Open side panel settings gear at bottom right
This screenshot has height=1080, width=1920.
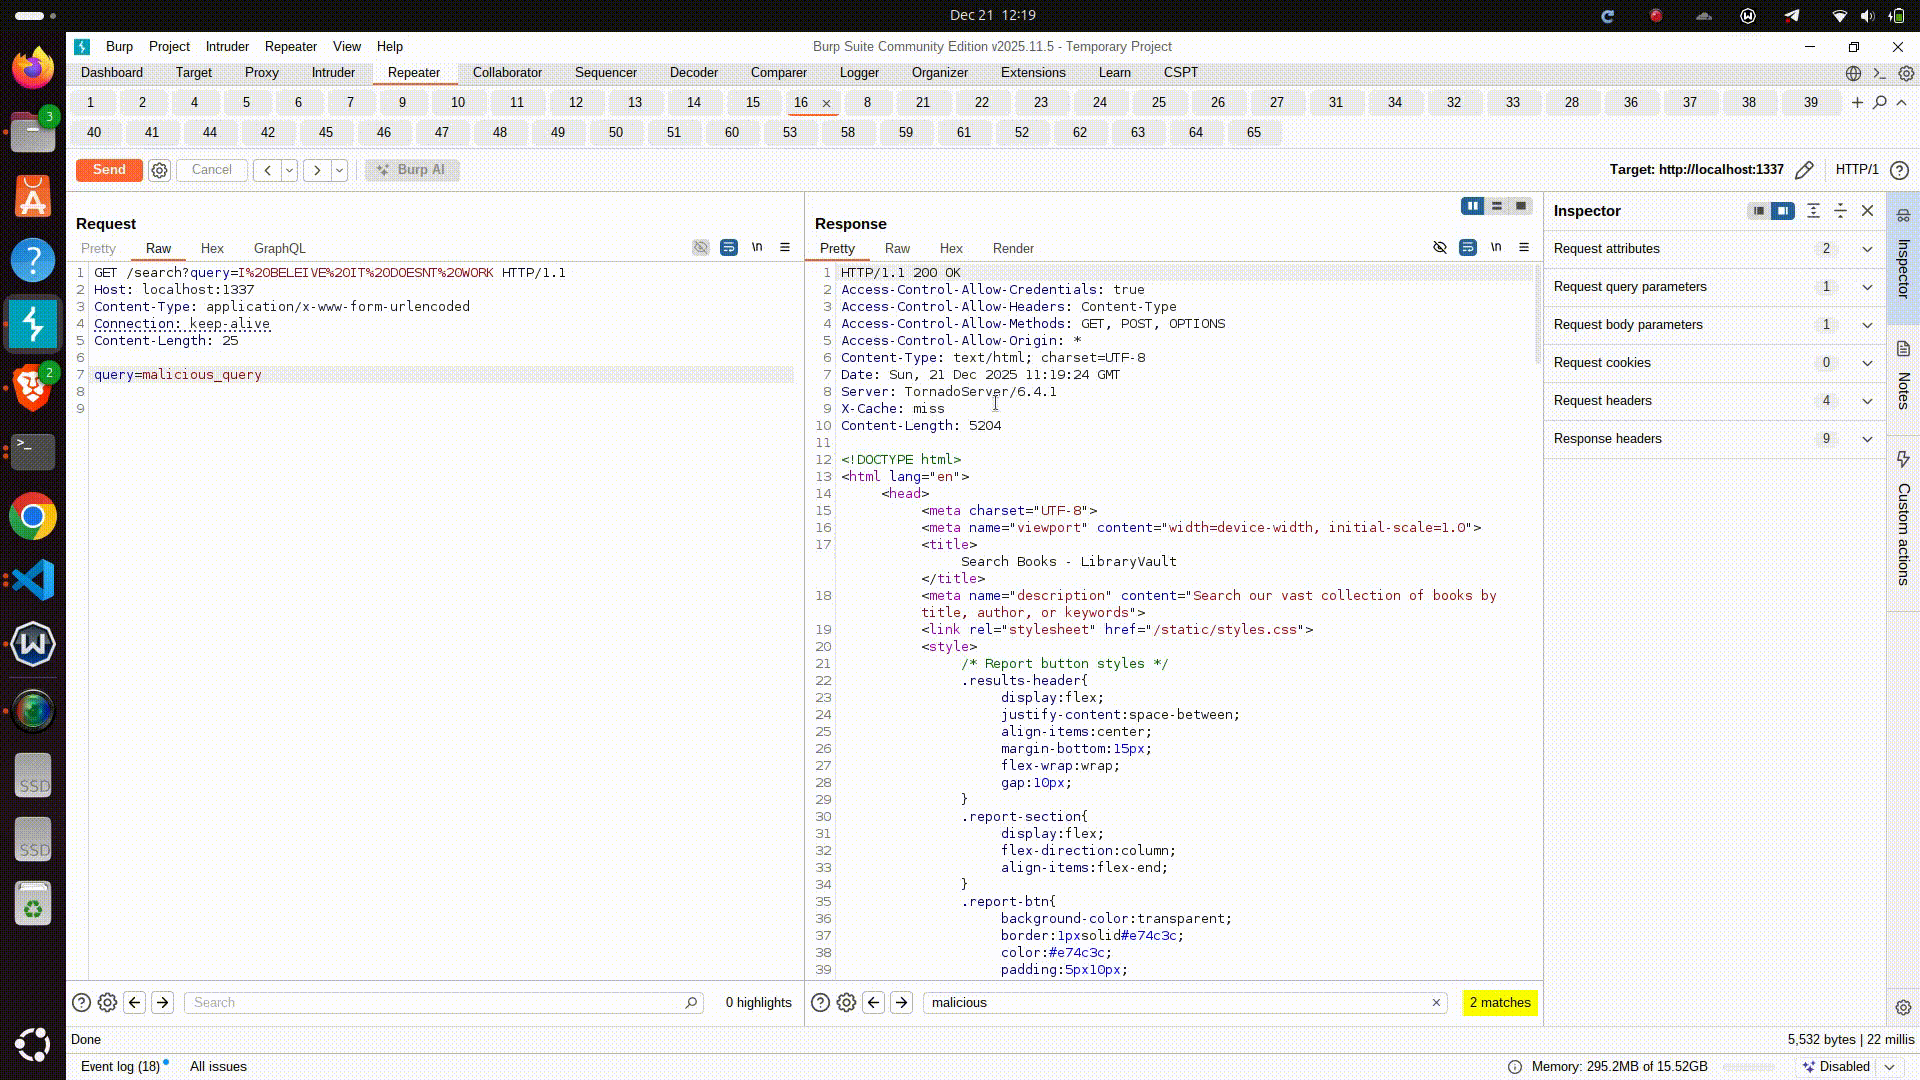(1903, 1007)
